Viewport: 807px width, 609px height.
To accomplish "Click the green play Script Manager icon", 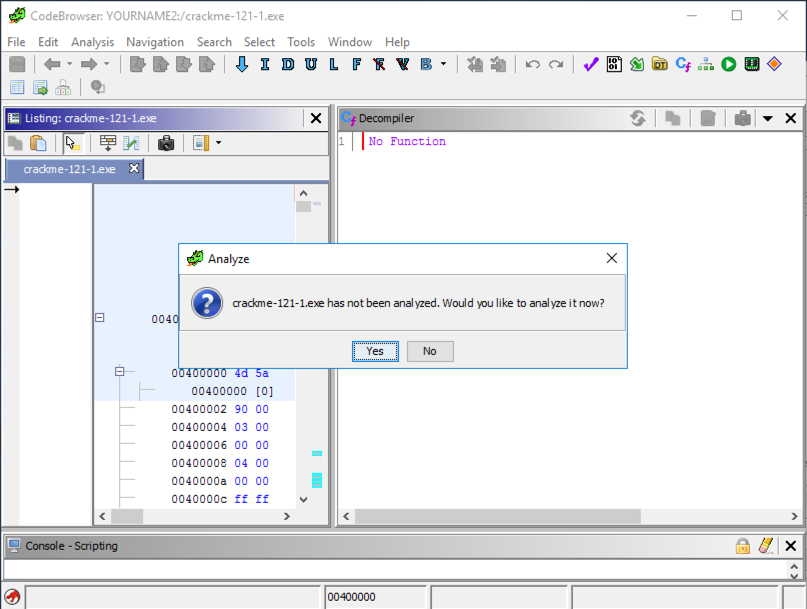I will pyautogui.click(x=729, y=64).
